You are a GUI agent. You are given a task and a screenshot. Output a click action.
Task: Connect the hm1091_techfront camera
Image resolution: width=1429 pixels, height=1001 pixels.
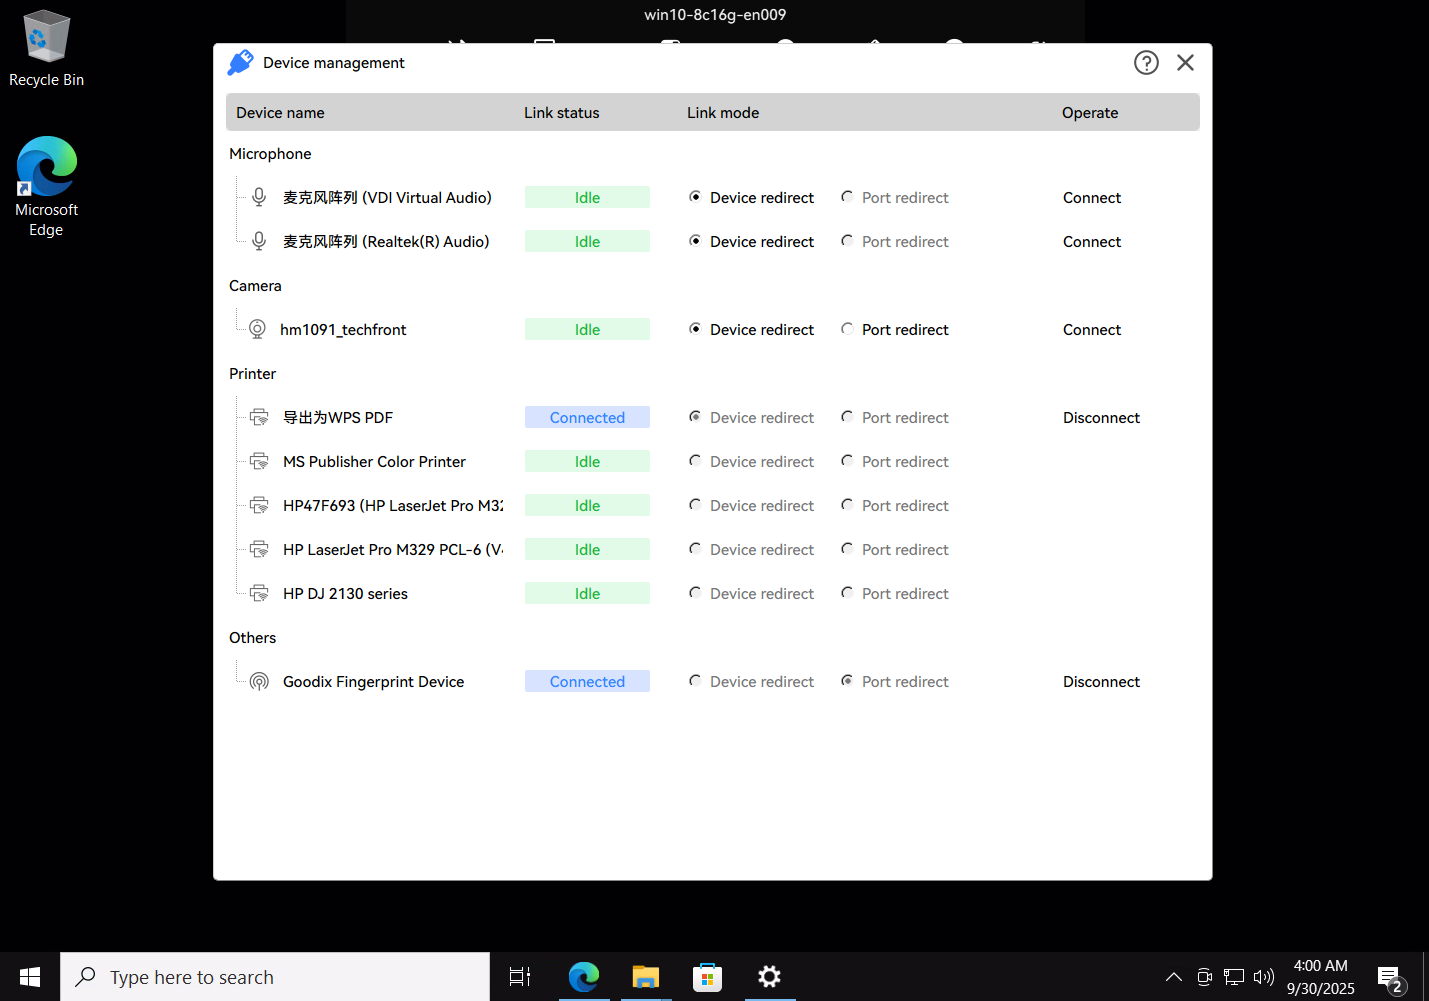(1091, 330)
